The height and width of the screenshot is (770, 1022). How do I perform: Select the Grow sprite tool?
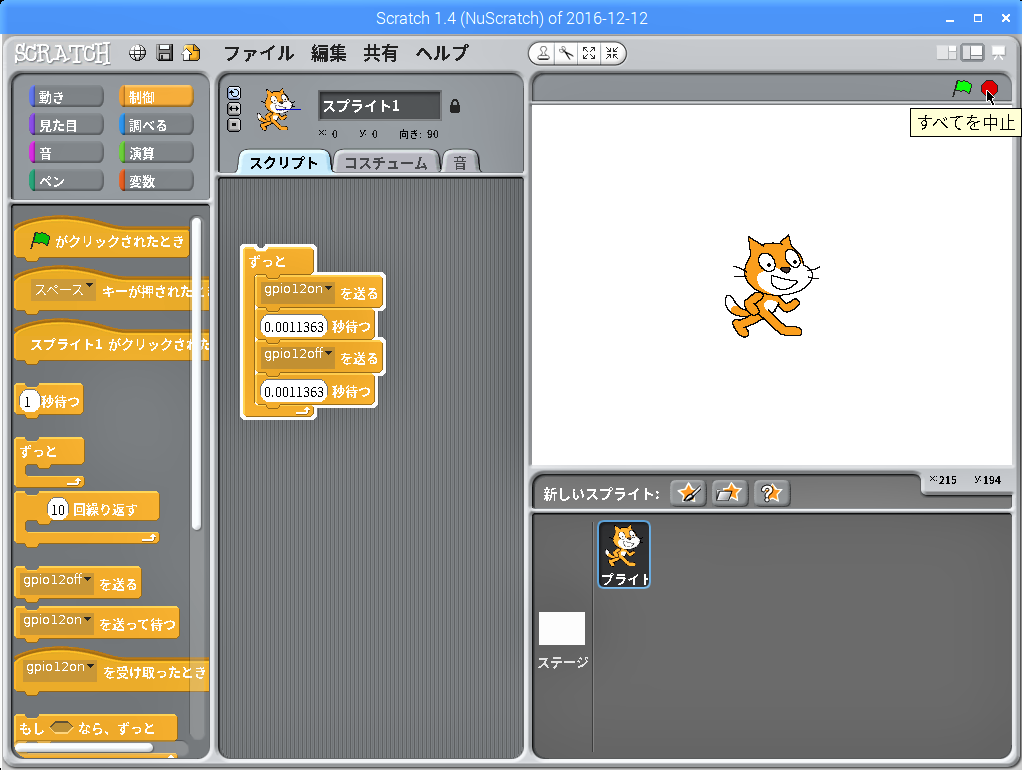click(x=589, y=53)
